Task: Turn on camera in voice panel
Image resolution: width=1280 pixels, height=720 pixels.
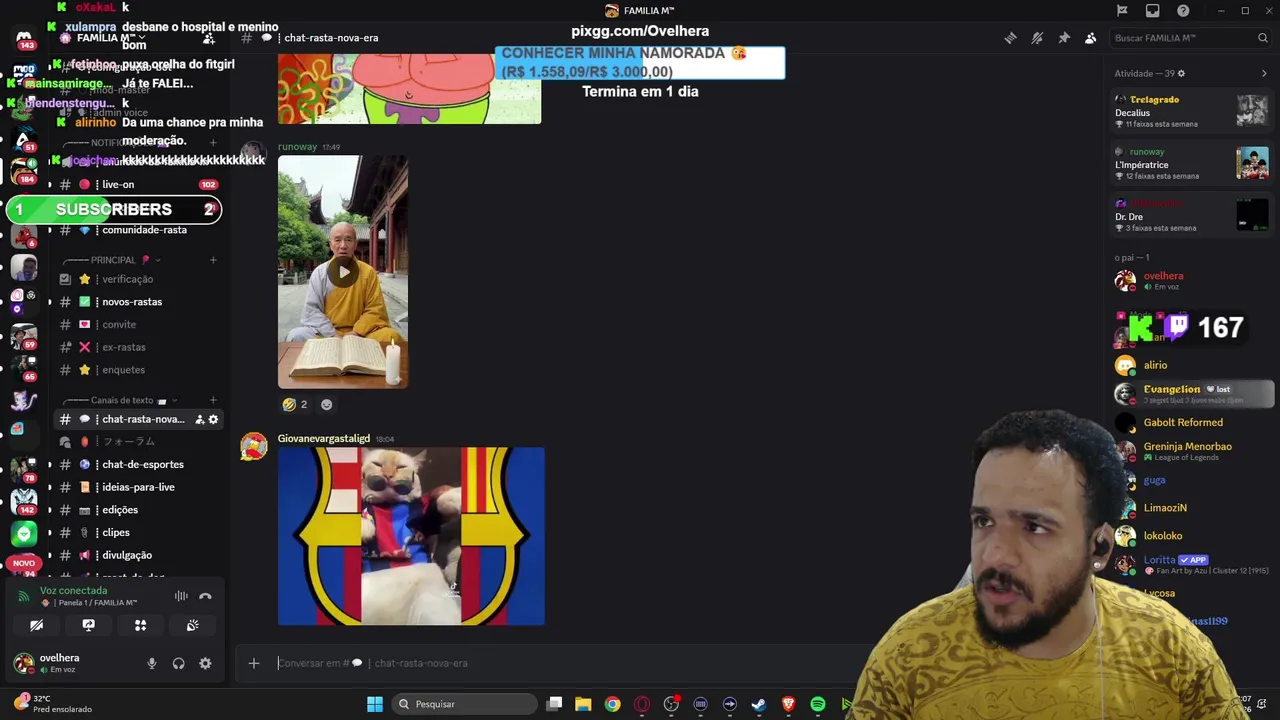Action: click(x=36, y=625)
